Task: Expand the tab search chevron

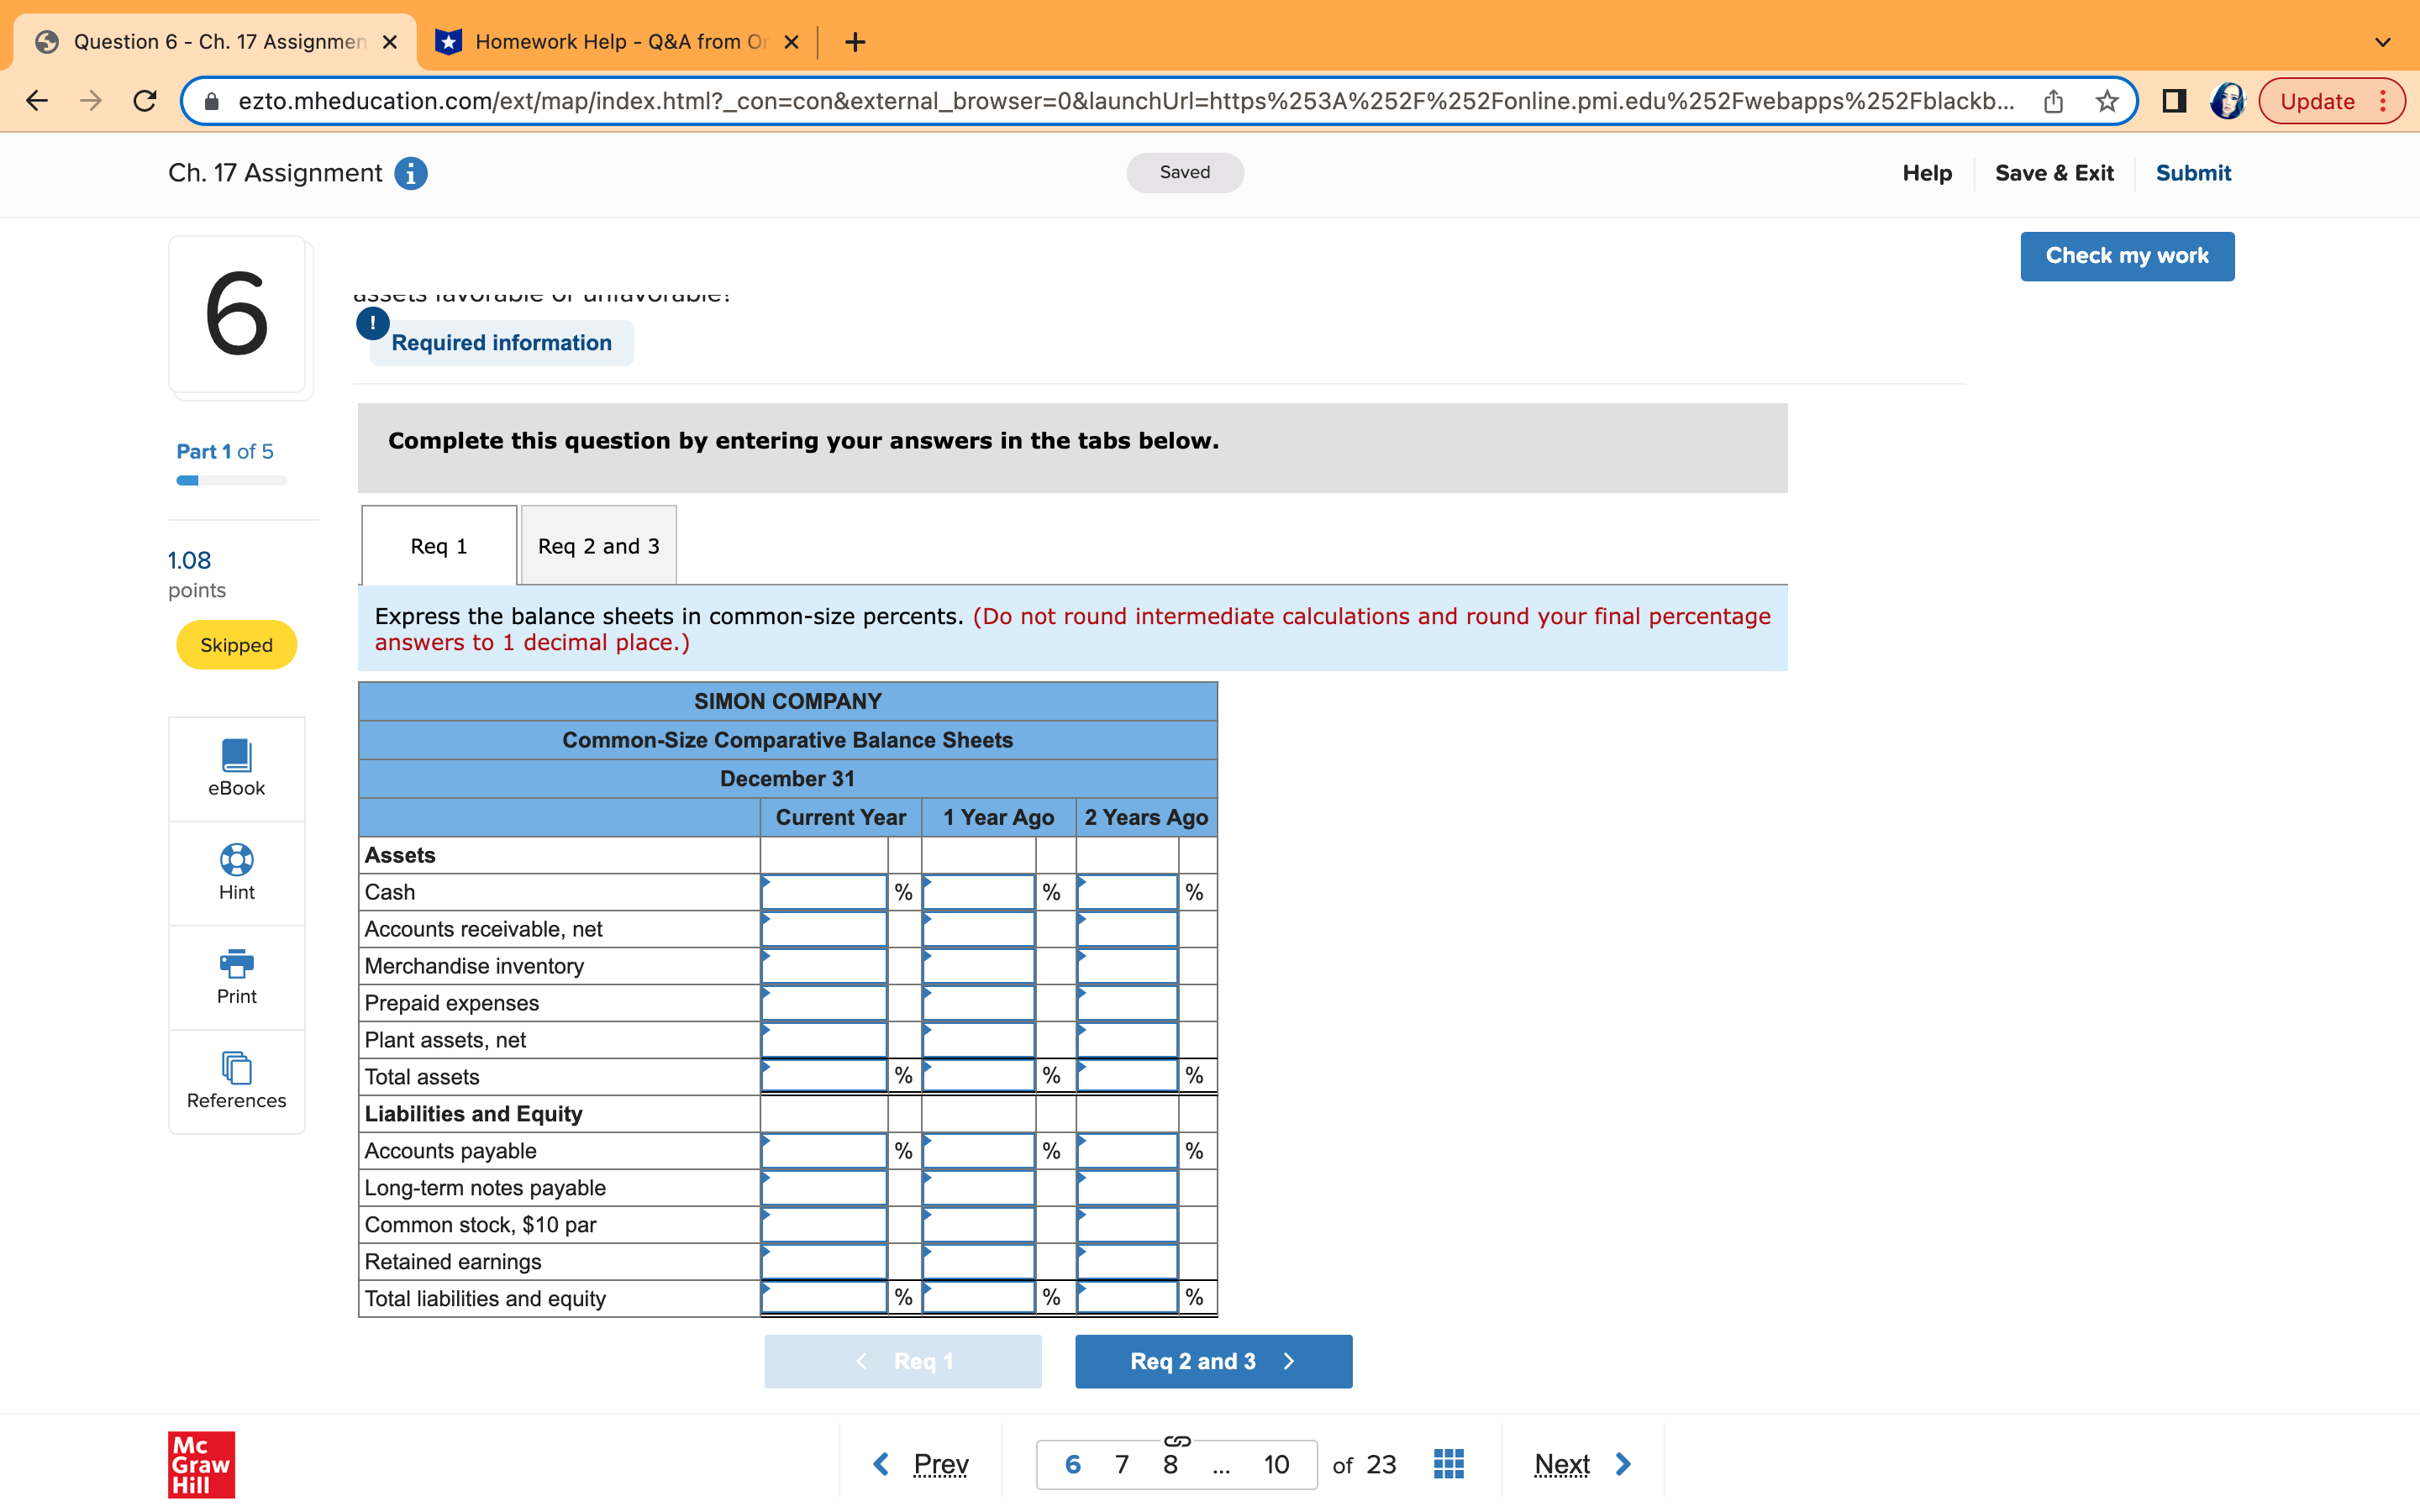Action: (x=2382, y=42)
